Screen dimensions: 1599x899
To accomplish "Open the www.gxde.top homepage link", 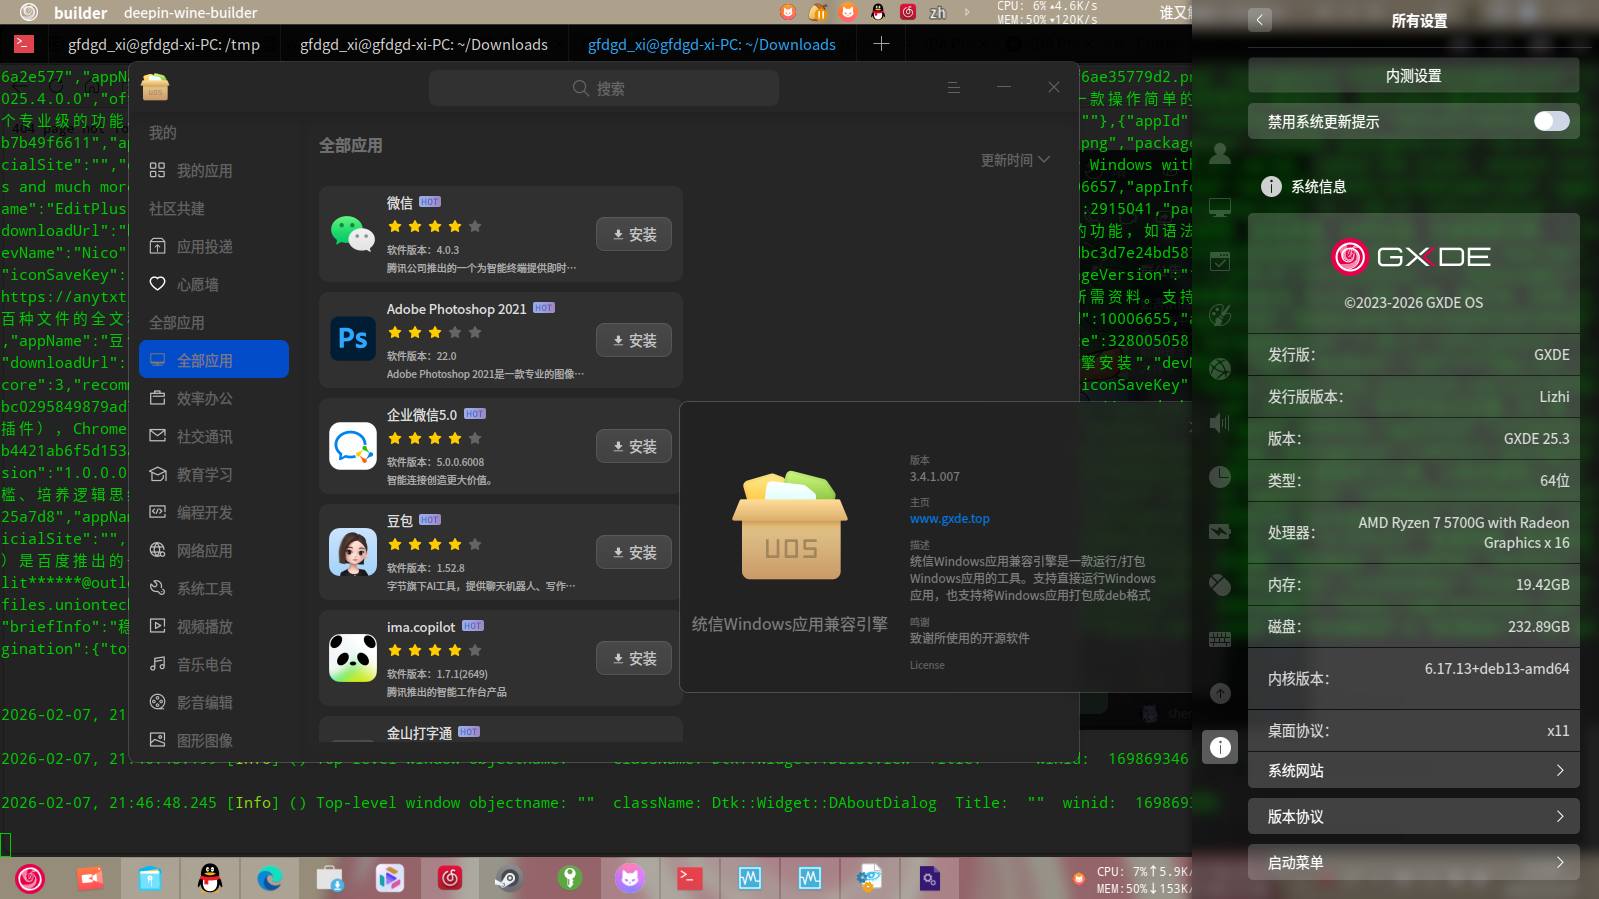I will pos(949,519).
